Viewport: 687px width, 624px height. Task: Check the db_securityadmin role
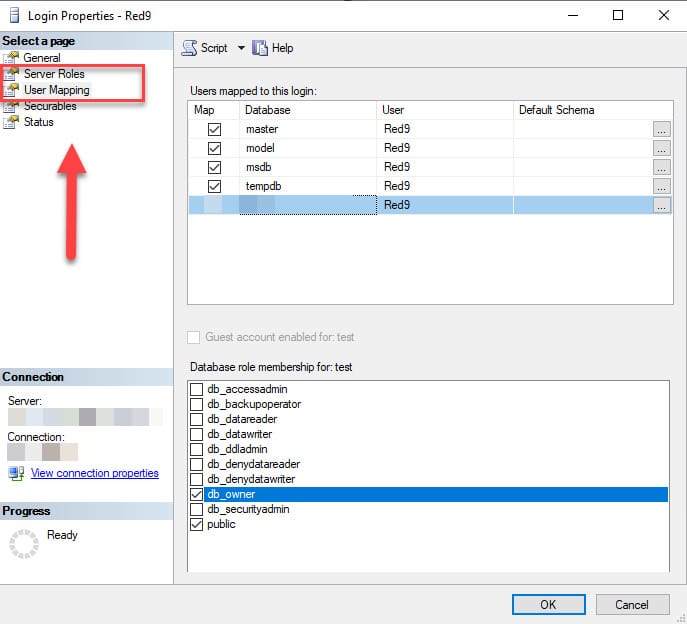[196, 509]
